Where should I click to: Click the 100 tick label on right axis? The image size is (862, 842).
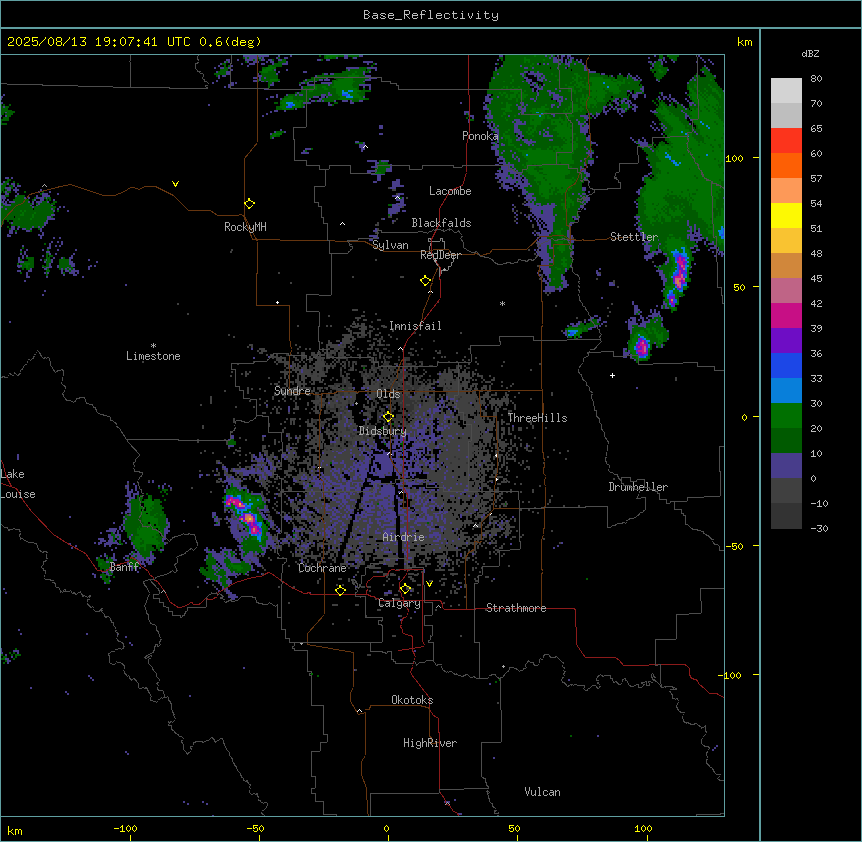point(734,158)
